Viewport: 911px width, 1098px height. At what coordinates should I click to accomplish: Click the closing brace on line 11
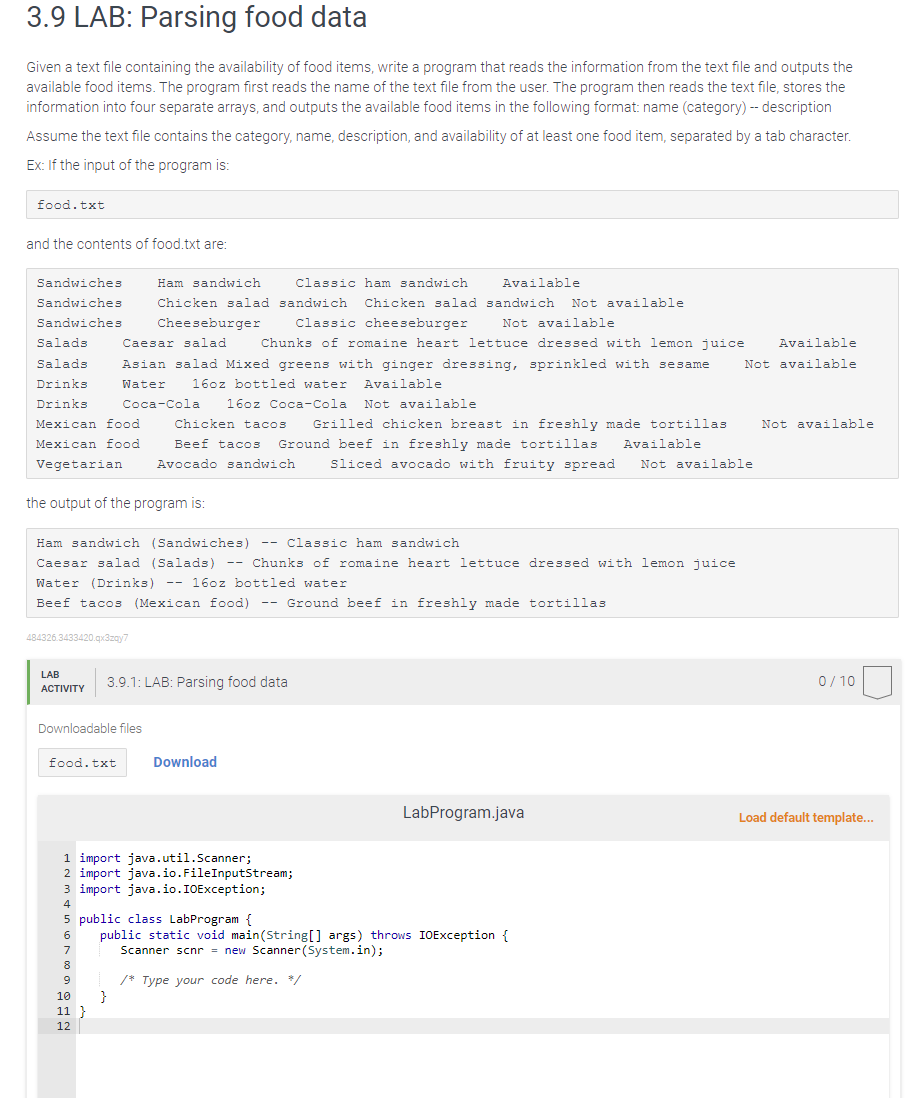[x=83, y=1011]
